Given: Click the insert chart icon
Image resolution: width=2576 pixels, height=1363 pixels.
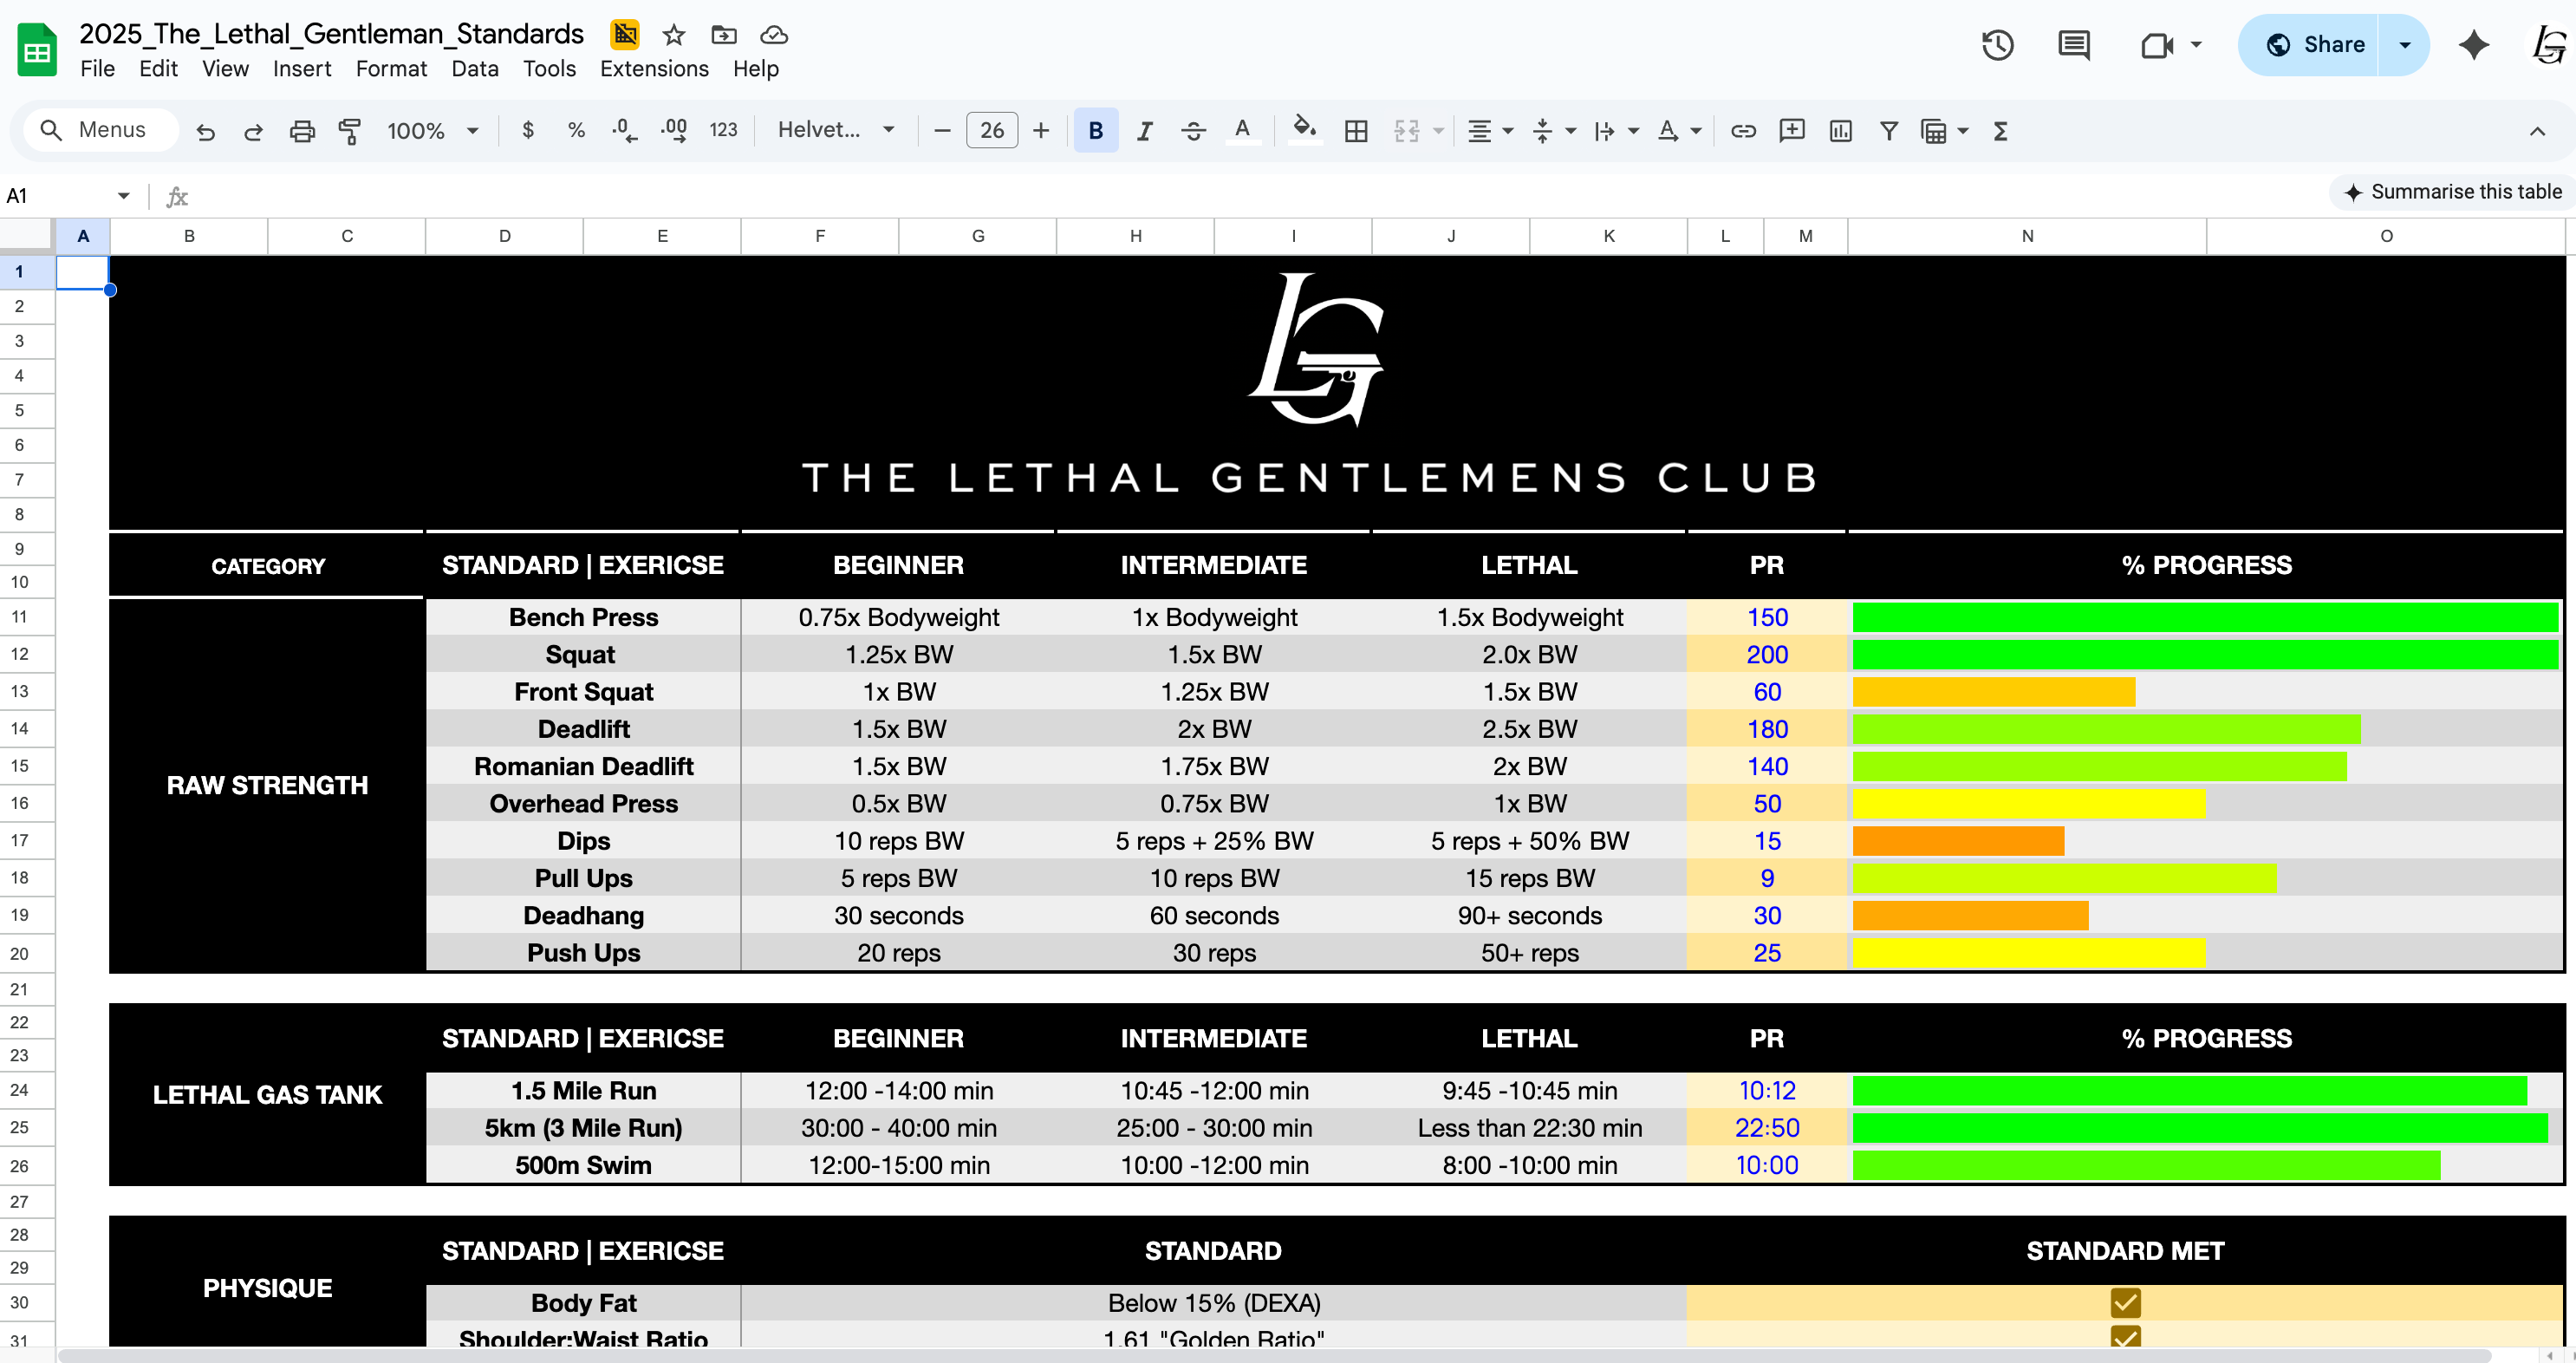Looking at the screenshot, I should pyautogui.click(x=1840, y=131).
